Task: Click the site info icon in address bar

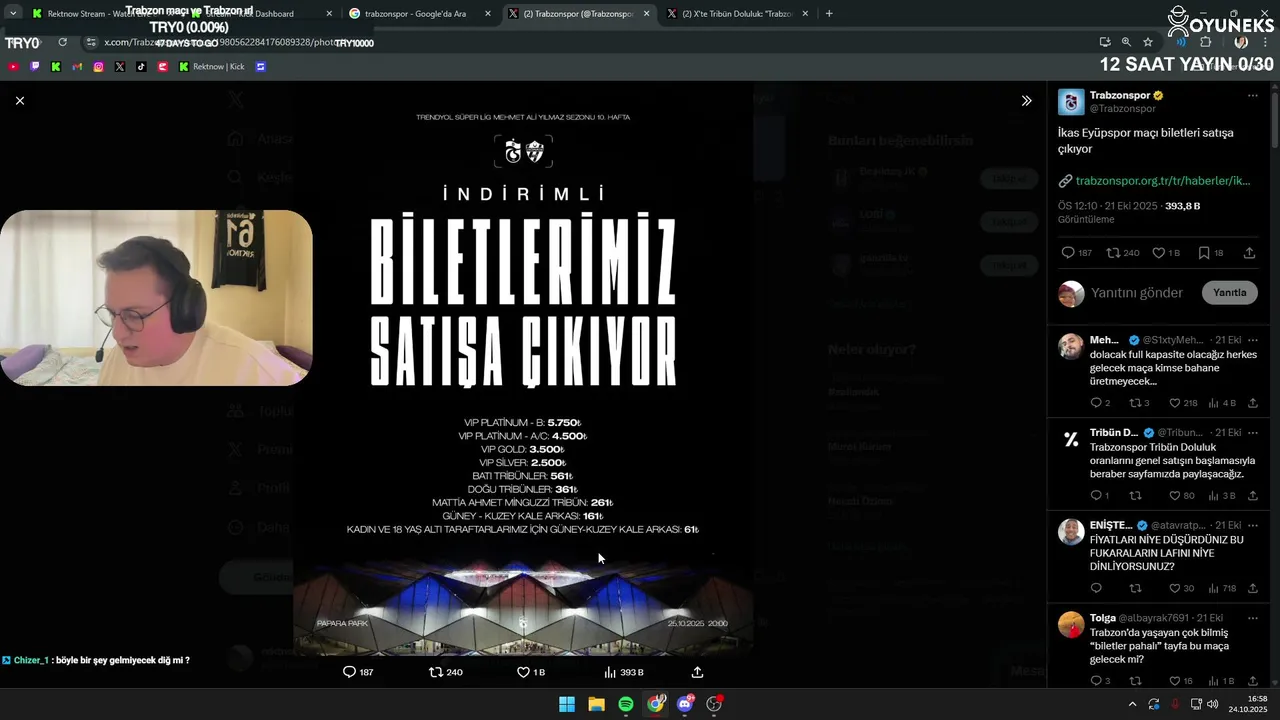Action: pyautogui.click(x=91, y=42)
